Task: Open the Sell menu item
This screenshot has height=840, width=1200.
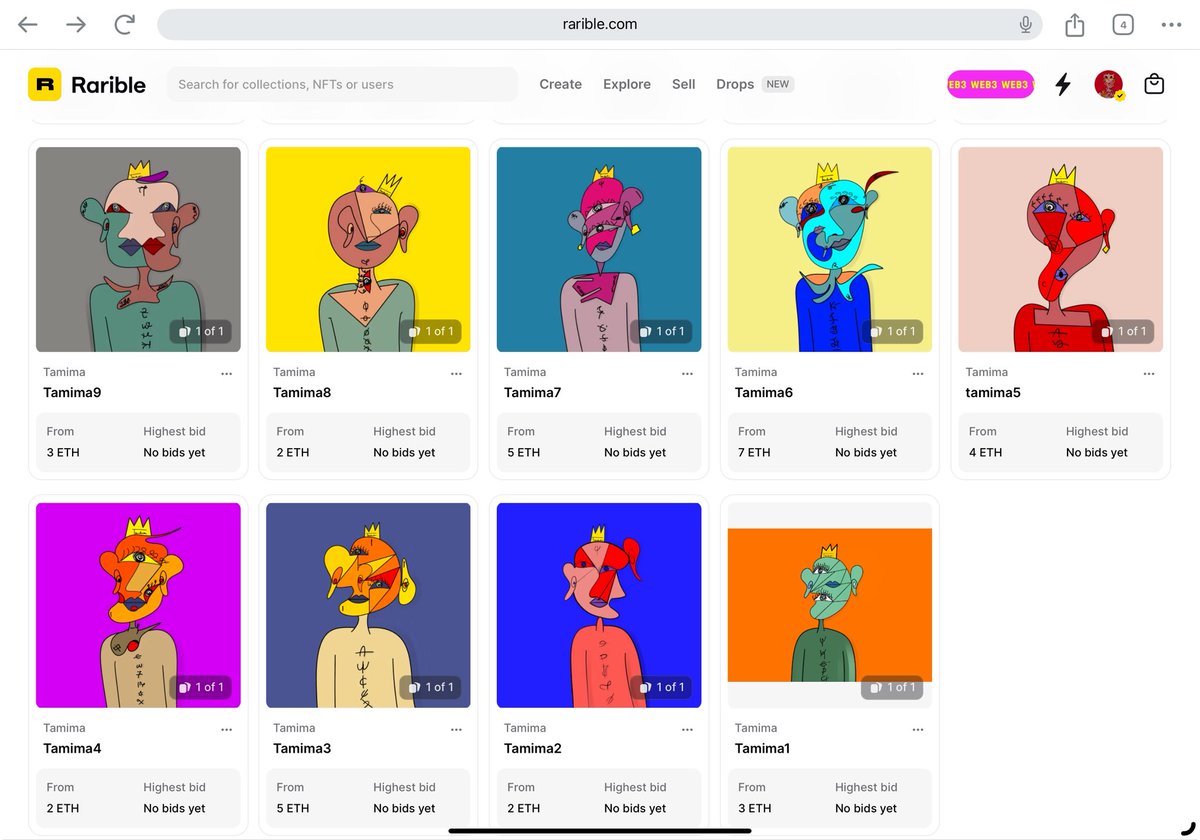Action: [x=684, y=85]
